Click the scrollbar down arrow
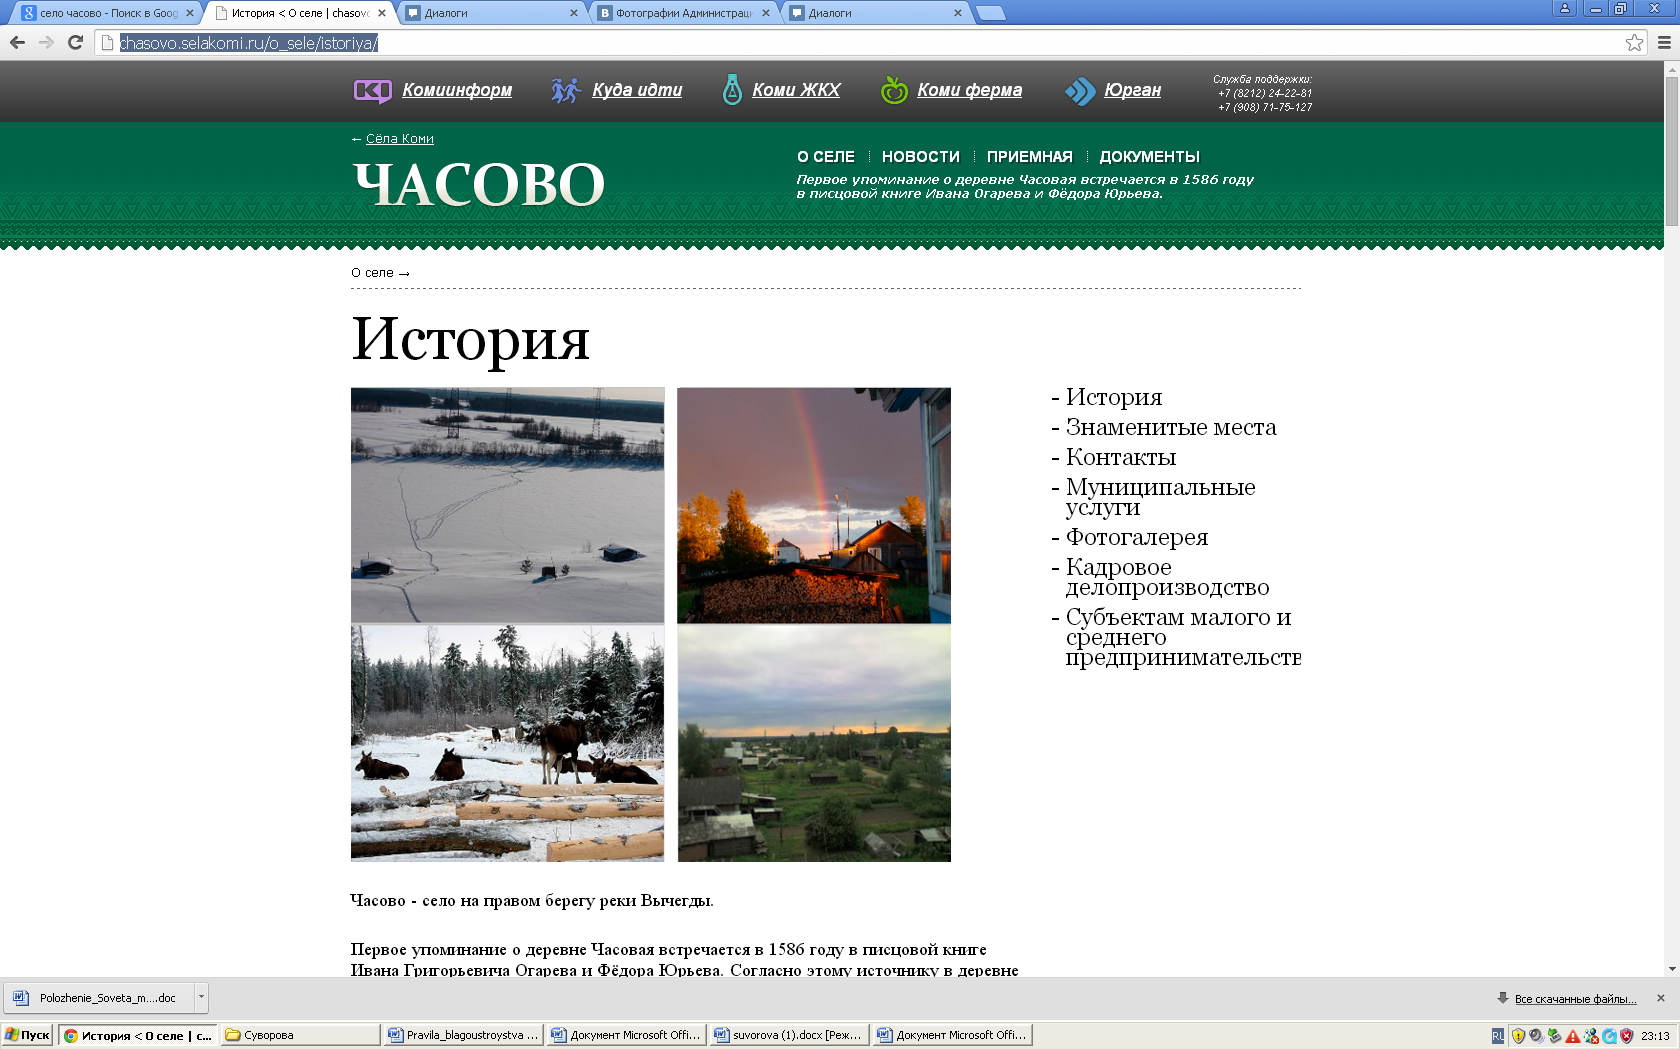The width and height of the screenshot is (1680, 1050). (1671, 968)
